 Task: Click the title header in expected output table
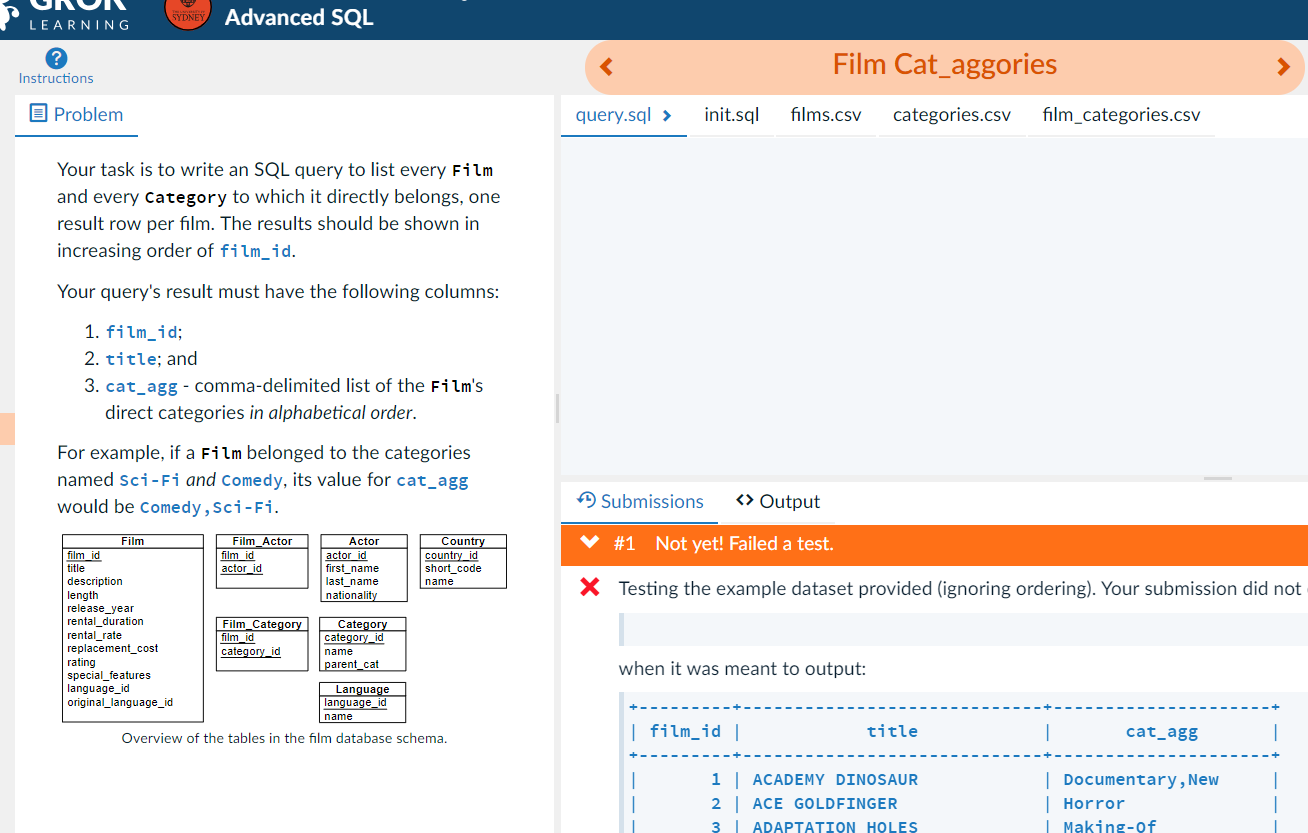[892, 732]
